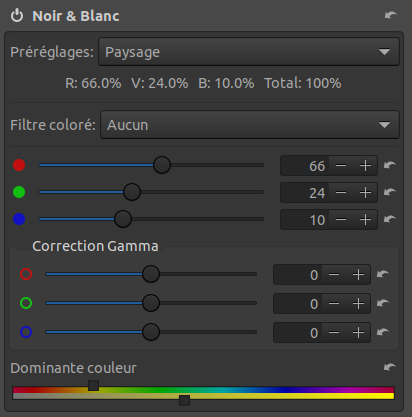
Task: Reset the red channel mixer slider
Action: pyautogui.click(x=390, y=165)
